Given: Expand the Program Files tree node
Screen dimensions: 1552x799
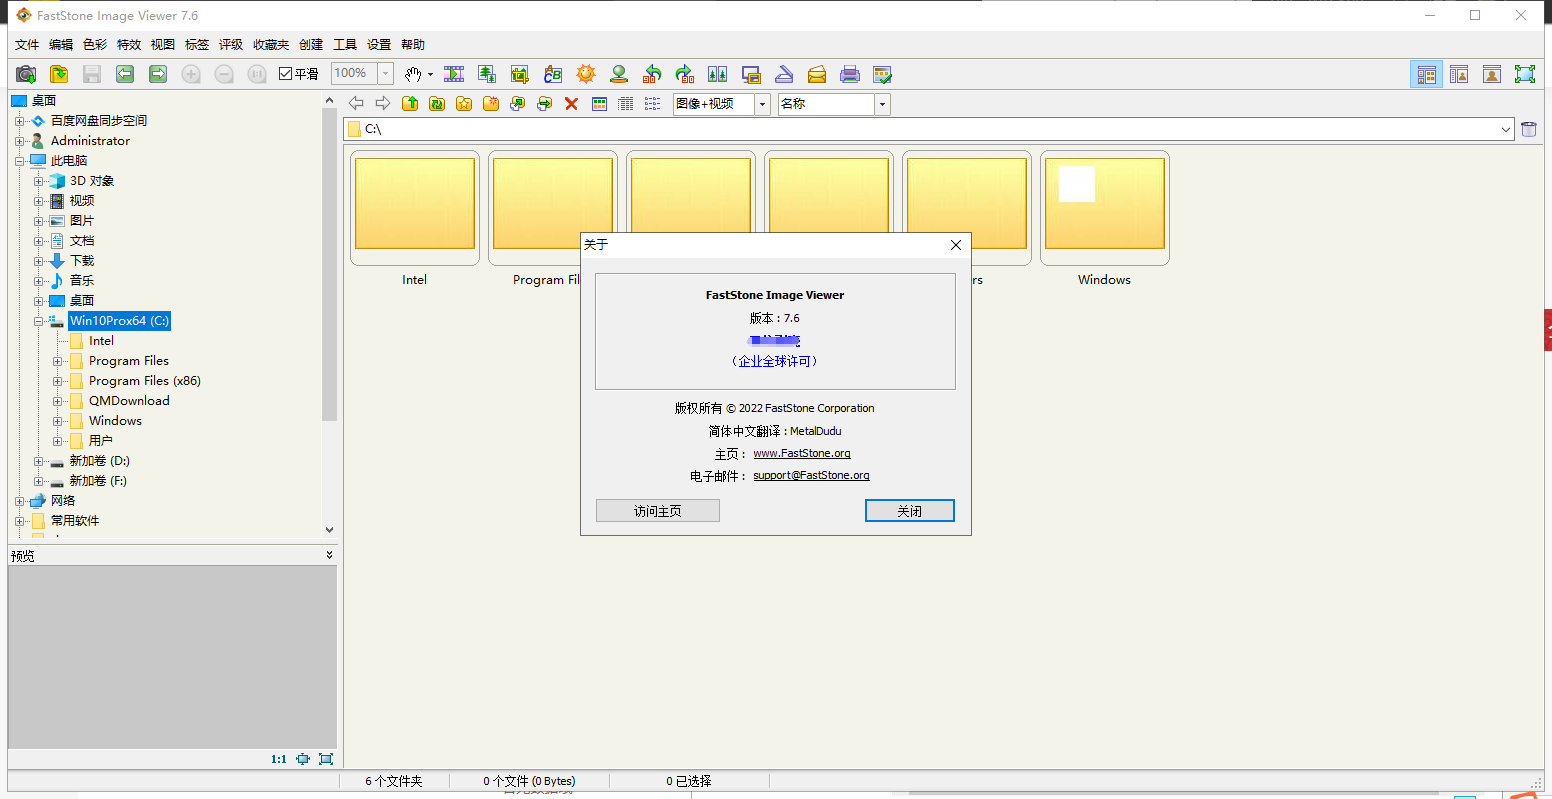Looking at the screenshot, I should point(58,360).
